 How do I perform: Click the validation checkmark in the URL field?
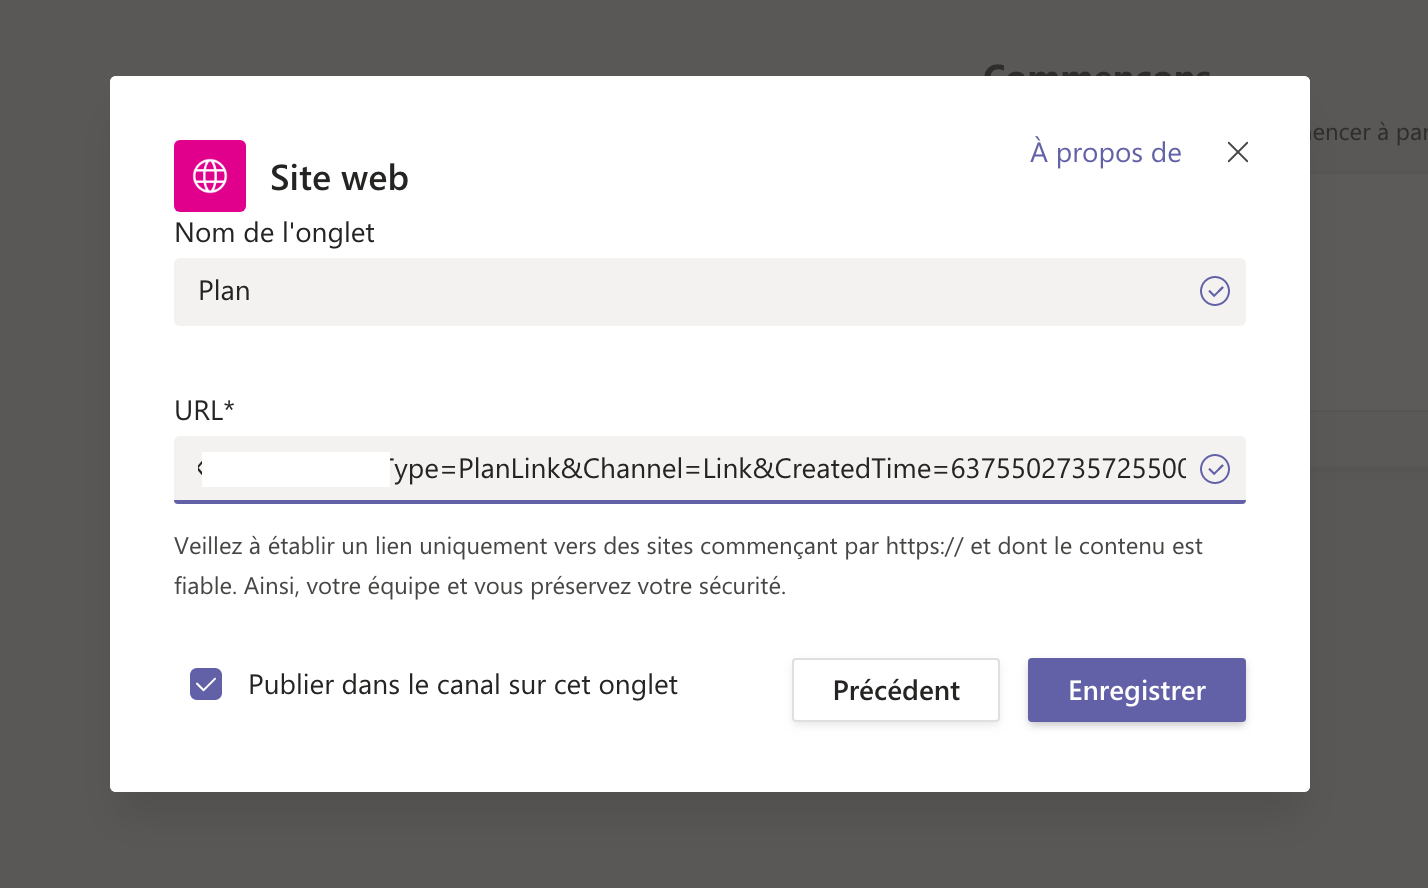[1214, 469]
